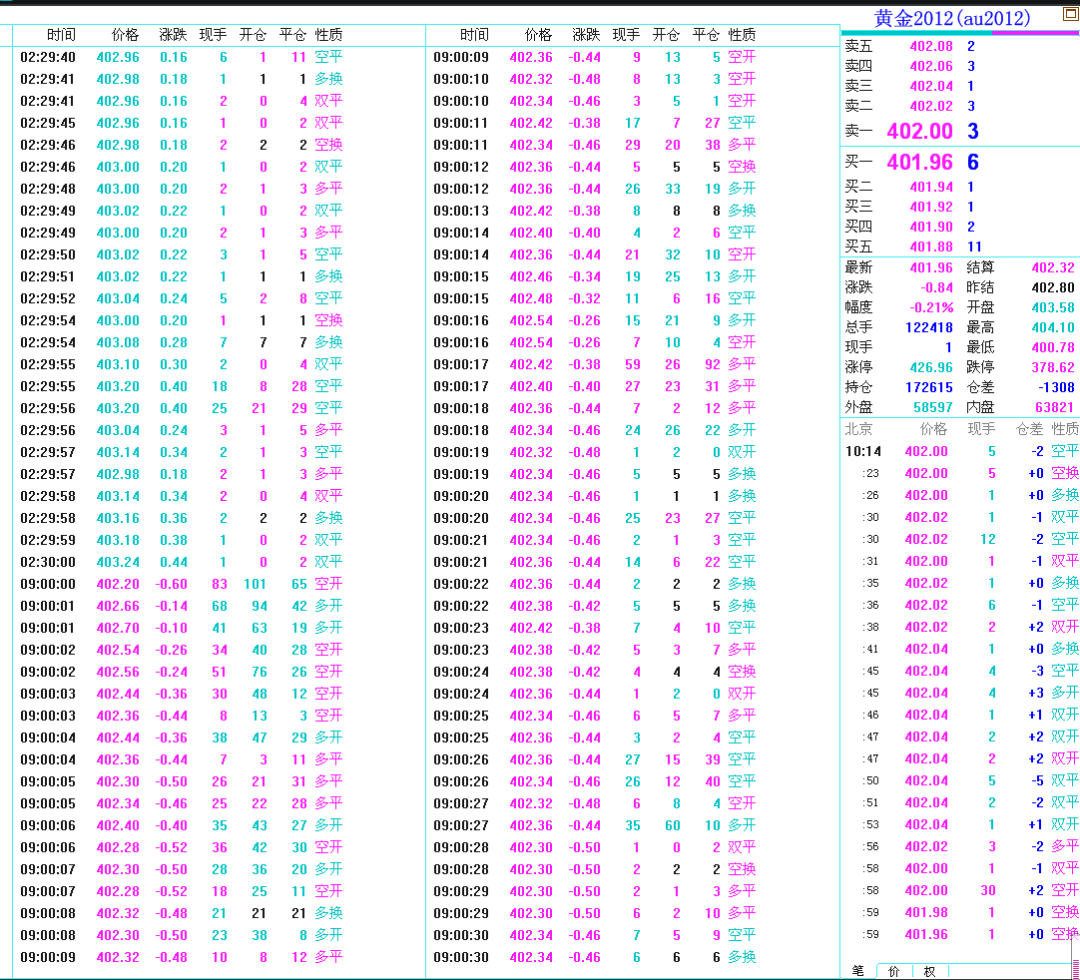Click the 卖五 ask price 402.08
This screenshot has height=980, width=1080.
[x=931, y=46]
